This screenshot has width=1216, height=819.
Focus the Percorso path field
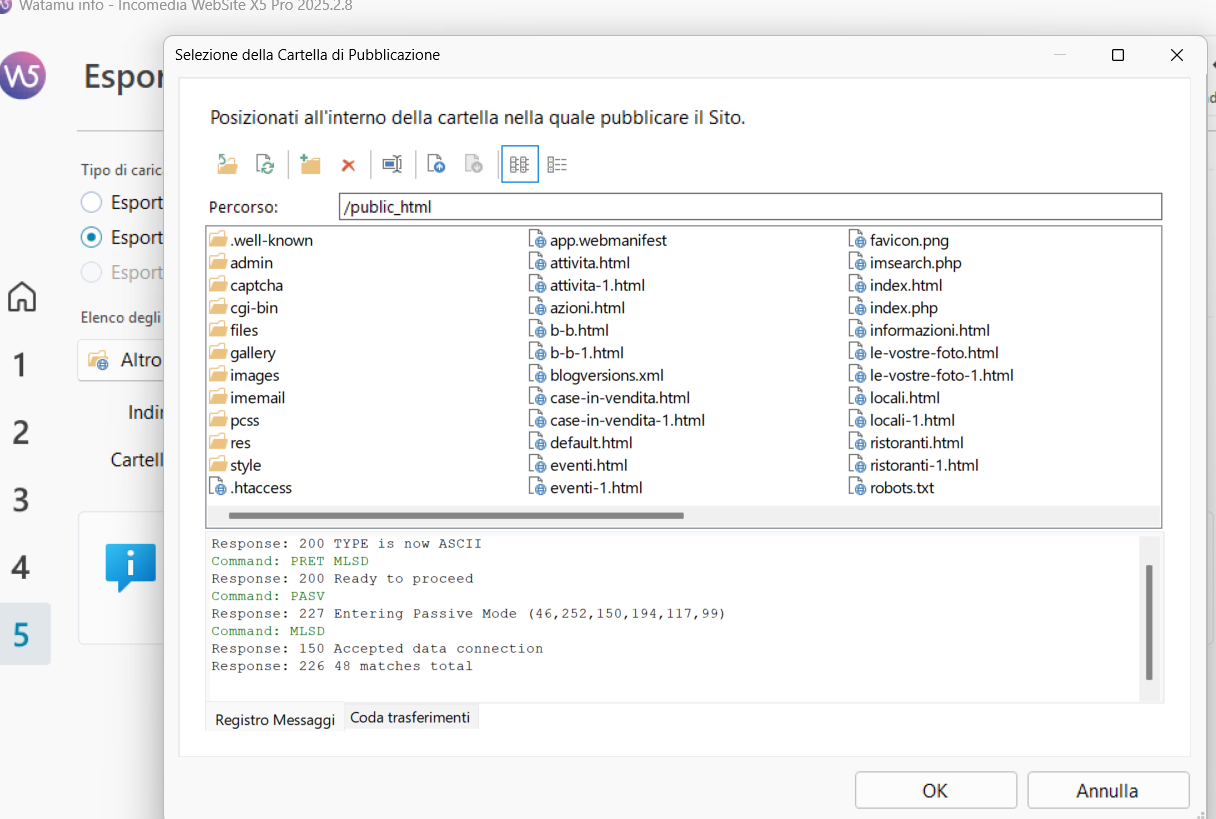click(x=750, y=207)
